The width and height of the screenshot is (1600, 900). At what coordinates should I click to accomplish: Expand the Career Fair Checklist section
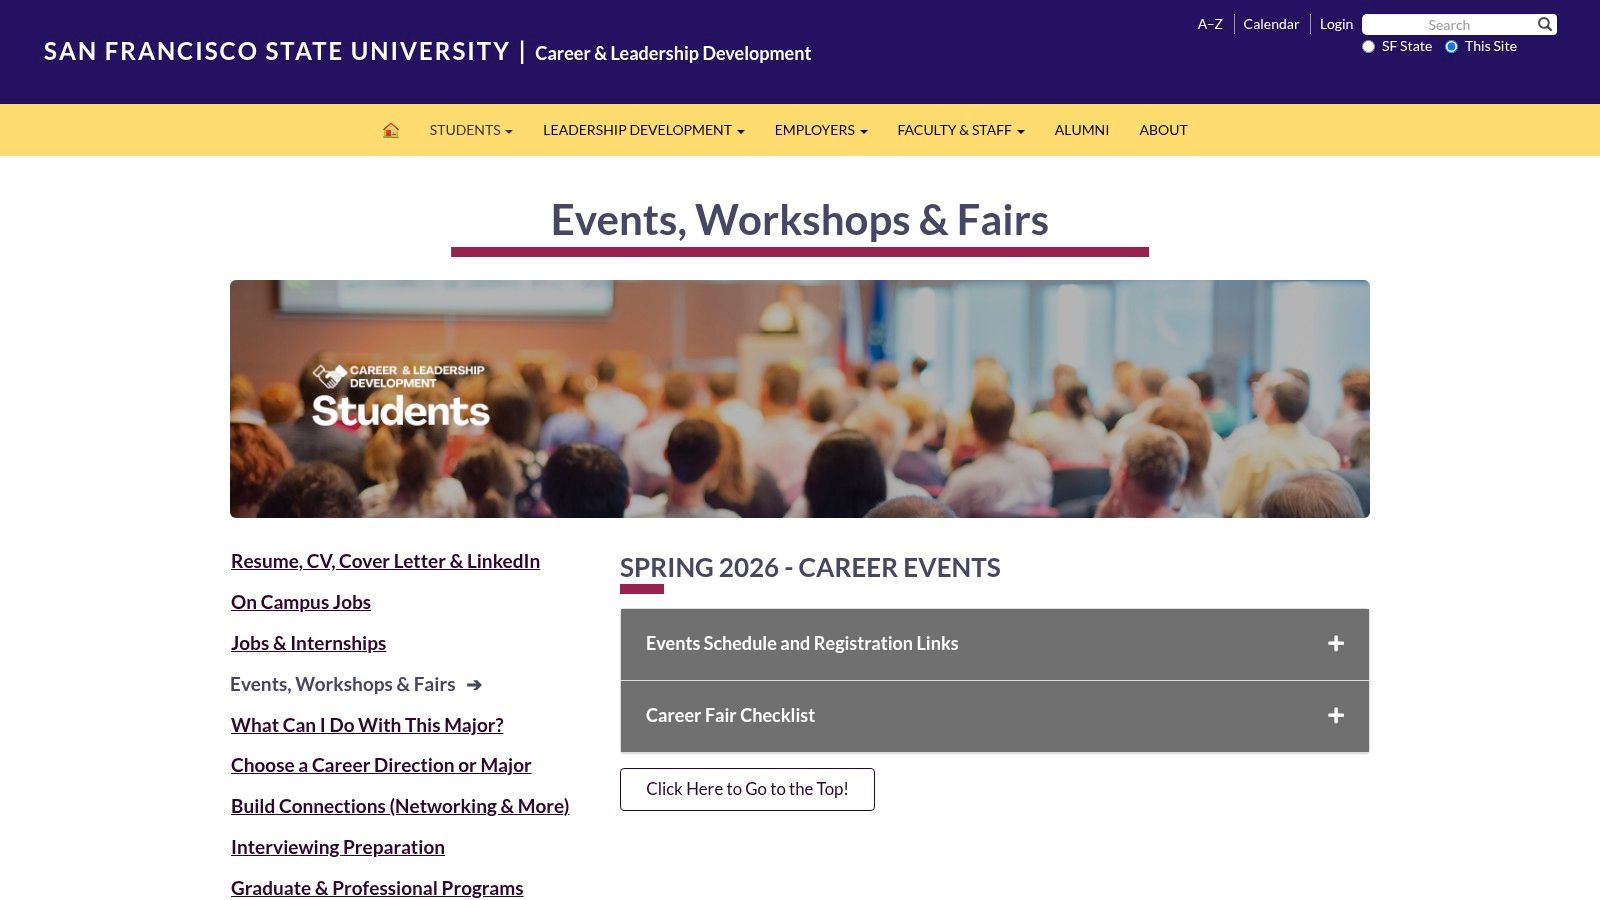click(x=995, y=716)
